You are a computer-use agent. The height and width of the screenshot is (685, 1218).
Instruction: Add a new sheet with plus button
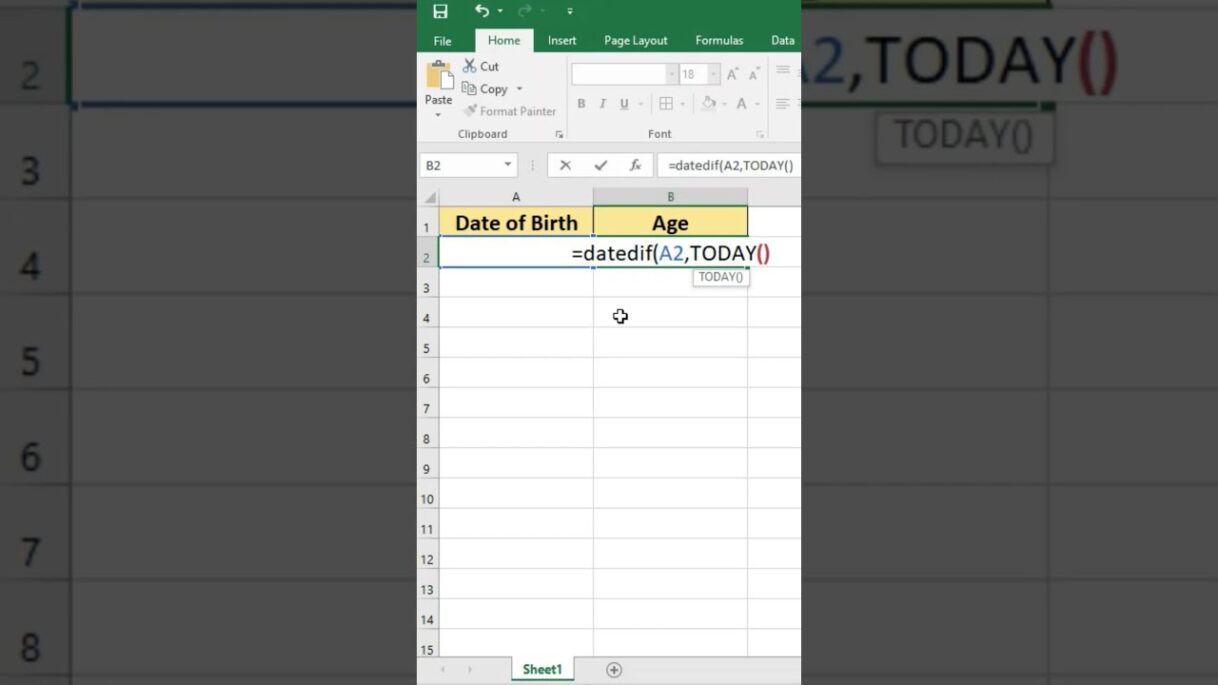click(x=614, y=670)
